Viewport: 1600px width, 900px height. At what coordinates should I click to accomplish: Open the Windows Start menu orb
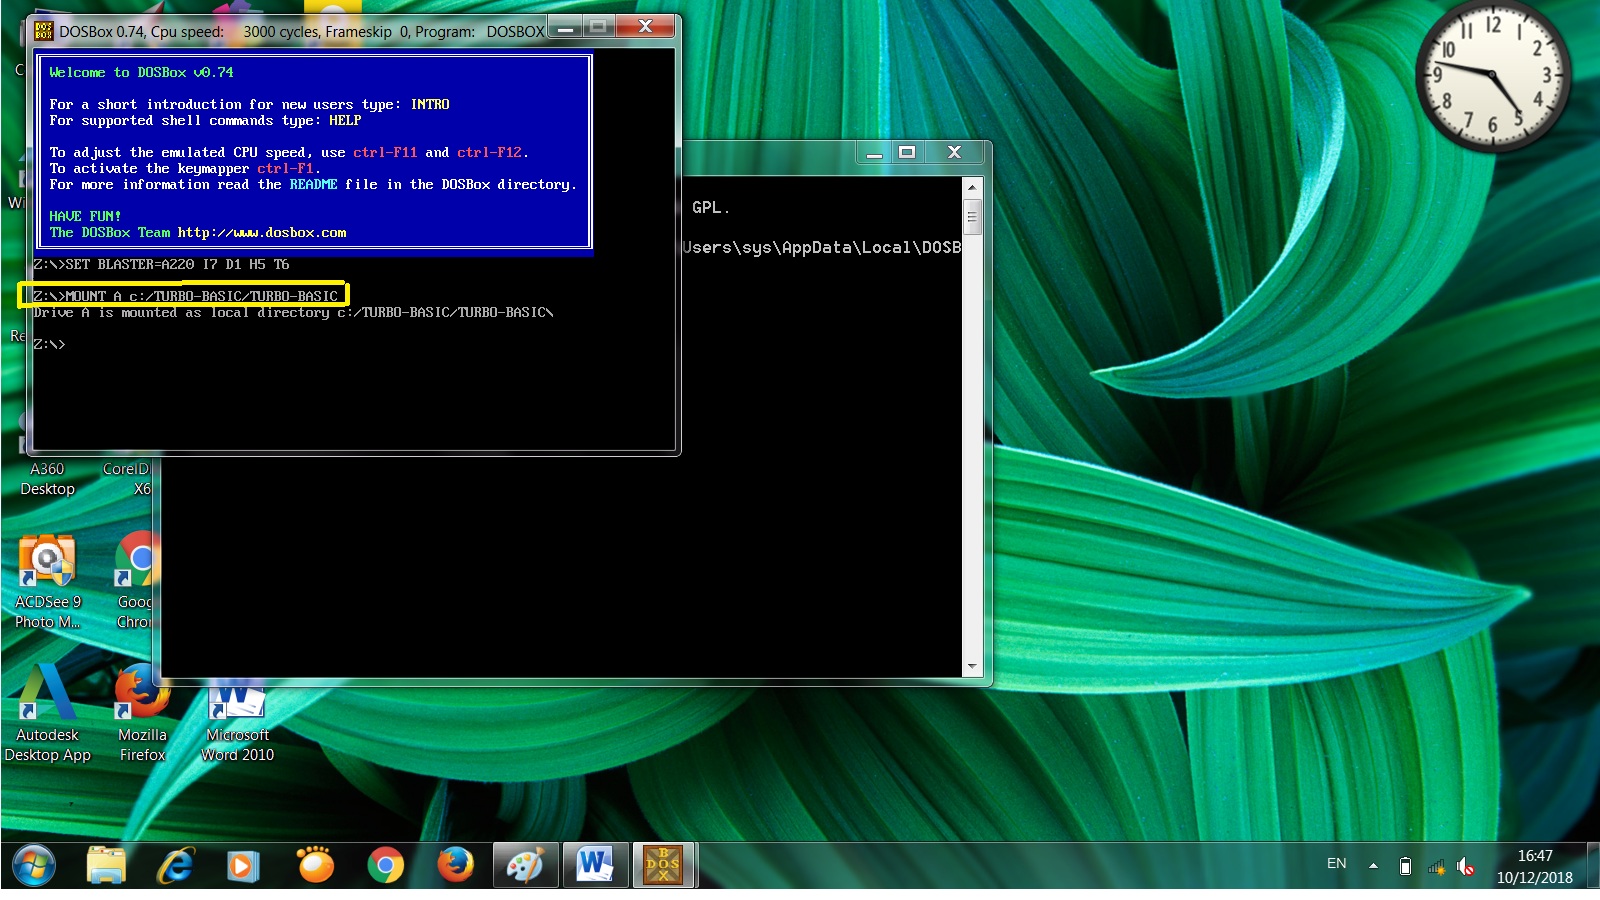pos(34,865)
